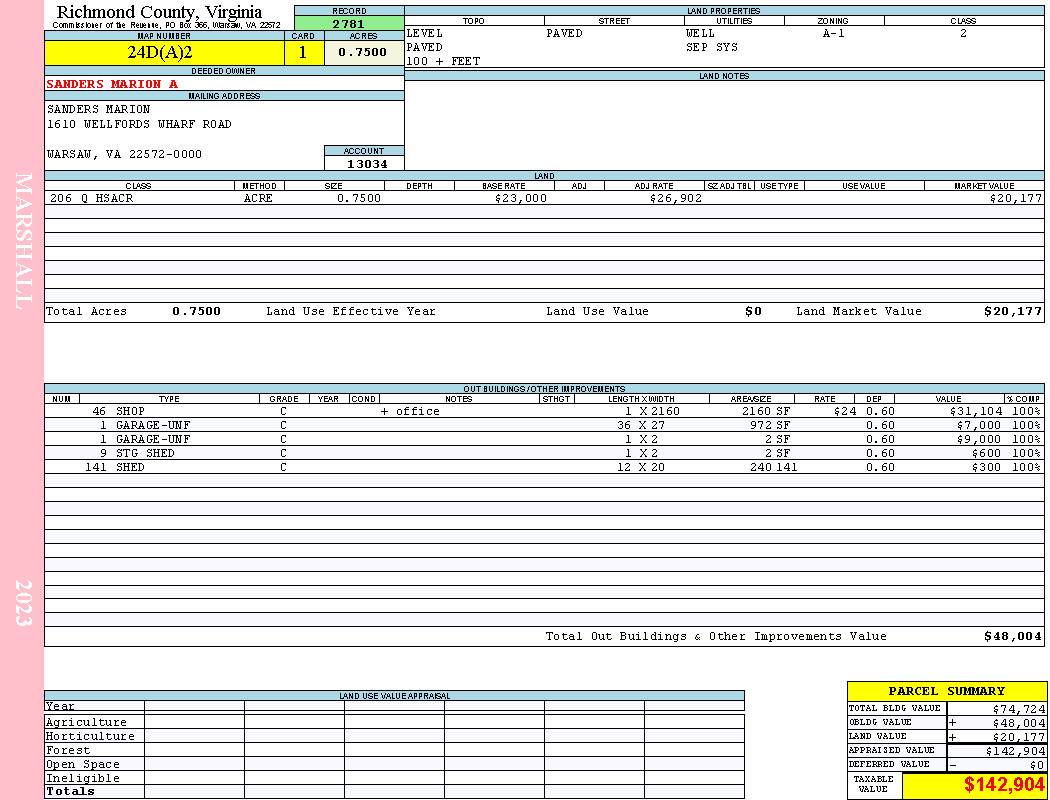Click the WARSAW, VA 22572-0000 line
1050x800 pixels.
pyautogui.click(x=124, y=154)
